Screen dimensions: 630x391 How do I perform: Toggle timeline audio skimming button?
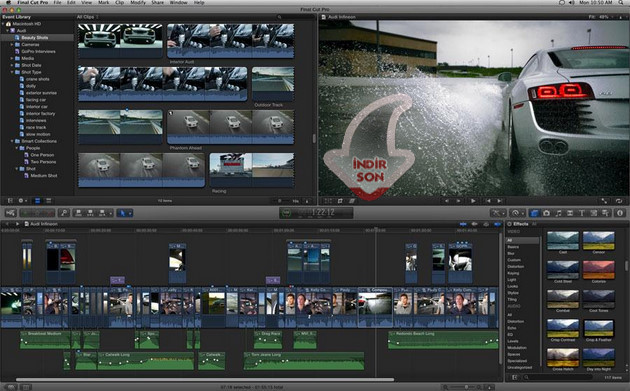click(x=475, y=224)
